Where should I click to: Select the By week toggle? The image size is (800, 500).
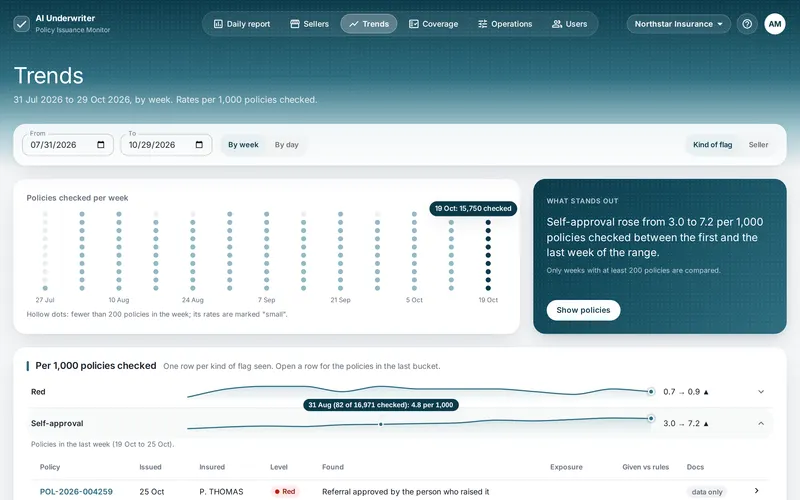(243, 145)
